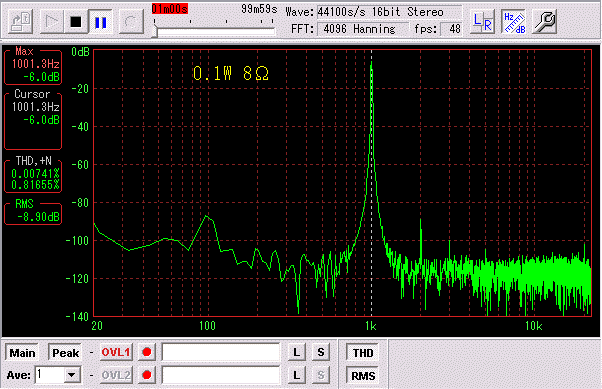Toggle the Peak hold button
The height and width of the screenshot is (389, 602).
click(65, 353)
